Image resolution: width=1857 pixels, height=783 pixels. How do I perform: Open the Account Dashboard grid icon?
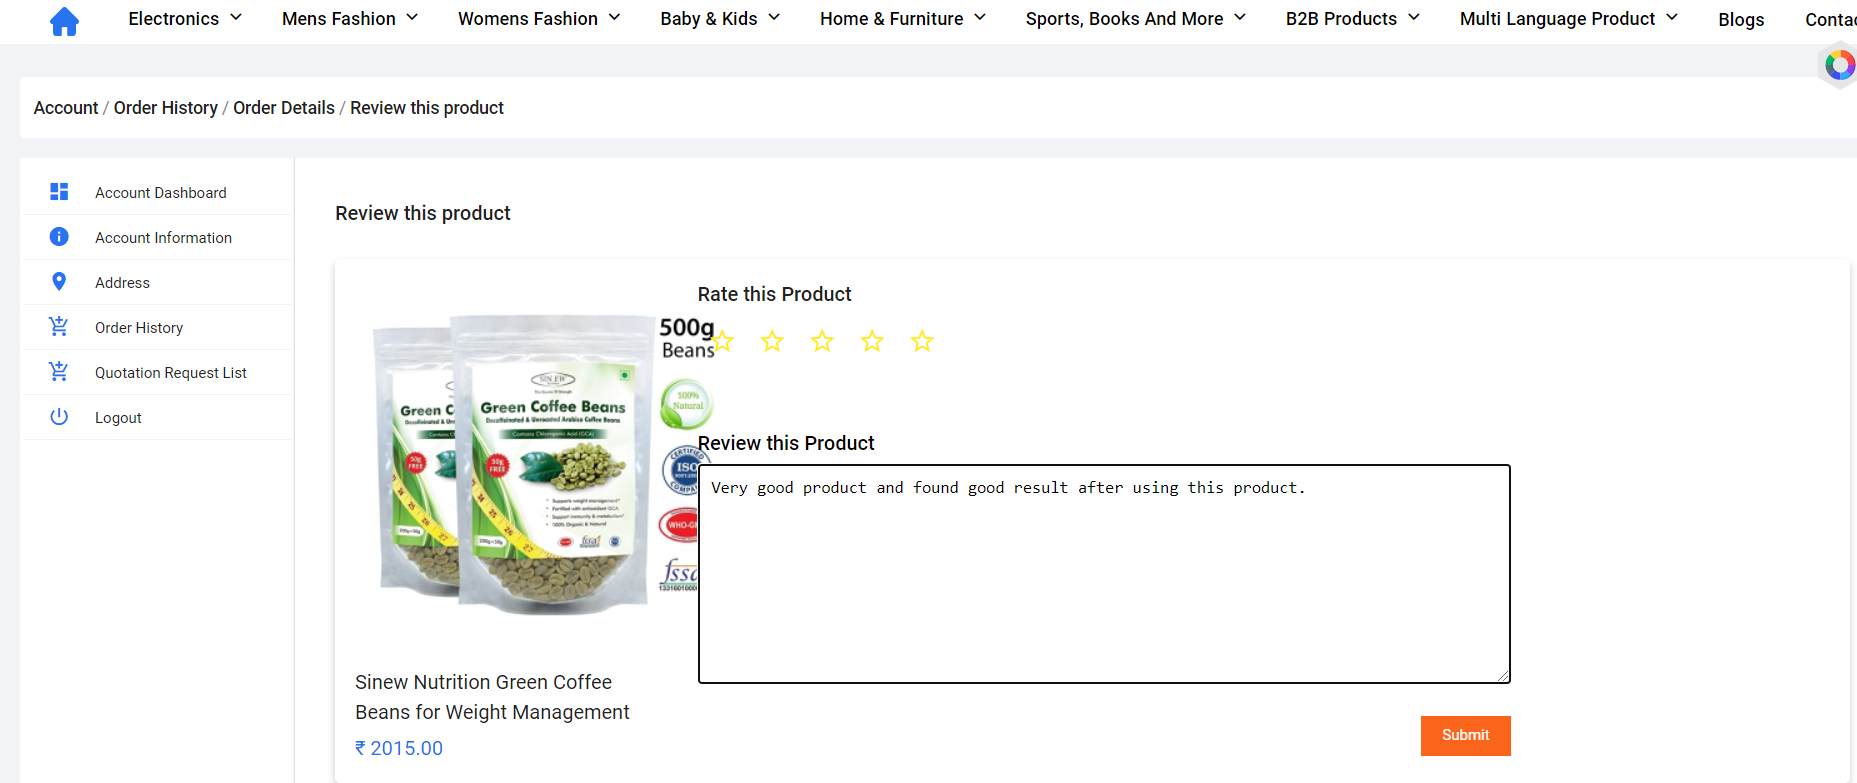click(59, 191)
